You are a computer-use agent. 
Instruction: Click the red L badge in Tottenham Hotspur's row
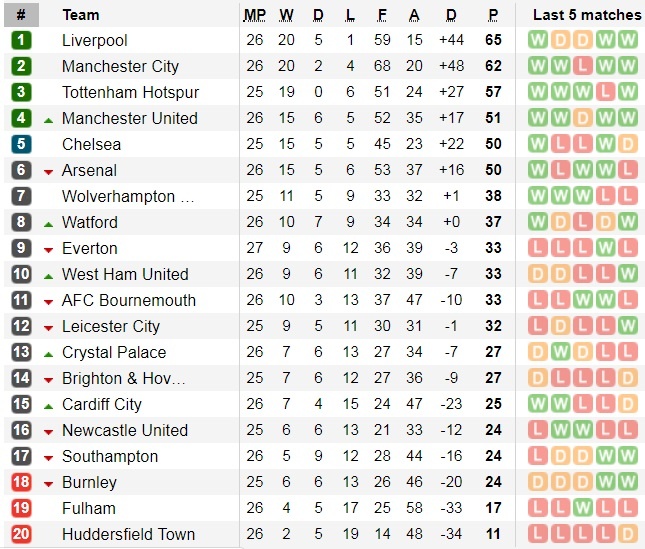[x=605, y=93]
